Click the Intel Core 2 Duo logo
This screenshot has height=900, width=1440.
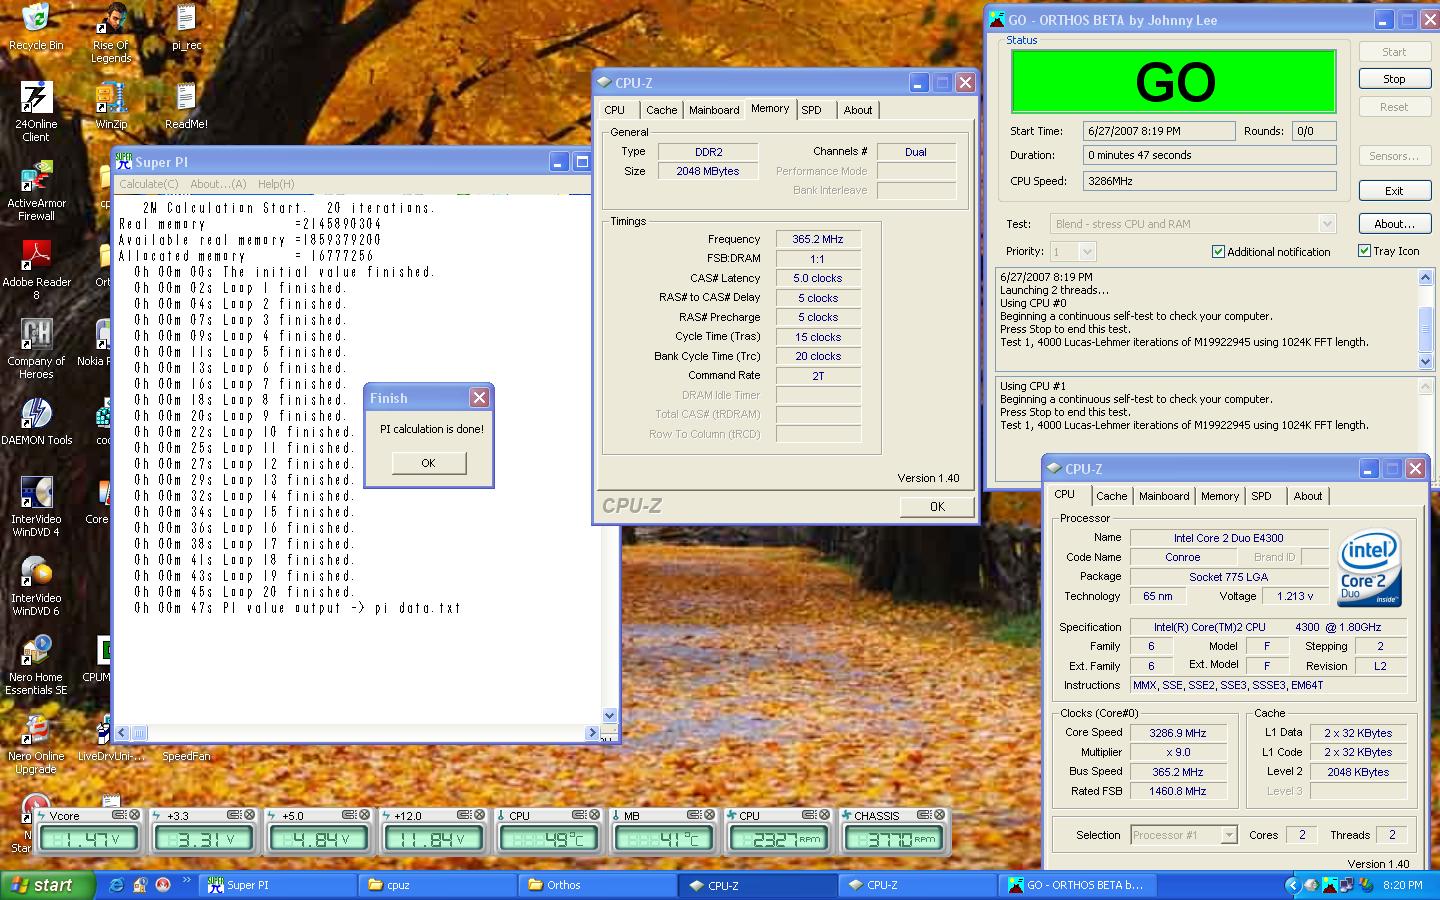pos(1369,567)
